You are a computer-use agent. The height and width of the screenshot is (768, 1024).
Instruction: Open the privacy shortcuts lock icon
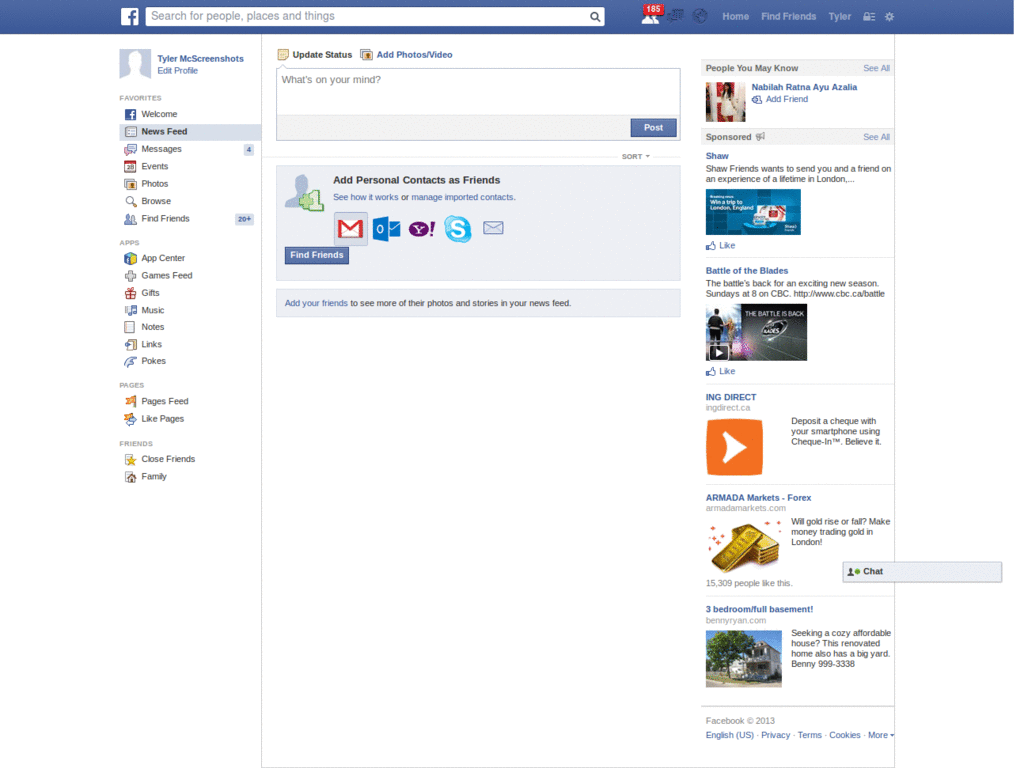(x=869, y=16)
